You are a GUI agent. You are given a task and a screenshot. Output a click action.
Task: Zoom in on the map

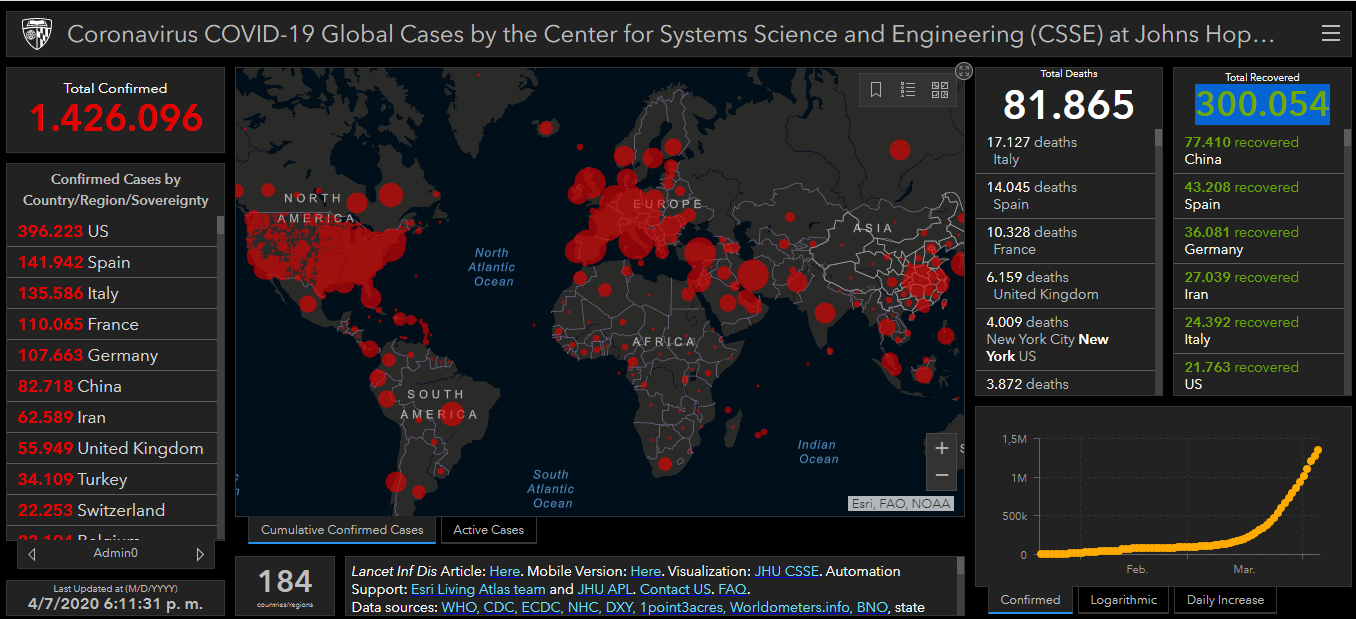tap(941, 448)
